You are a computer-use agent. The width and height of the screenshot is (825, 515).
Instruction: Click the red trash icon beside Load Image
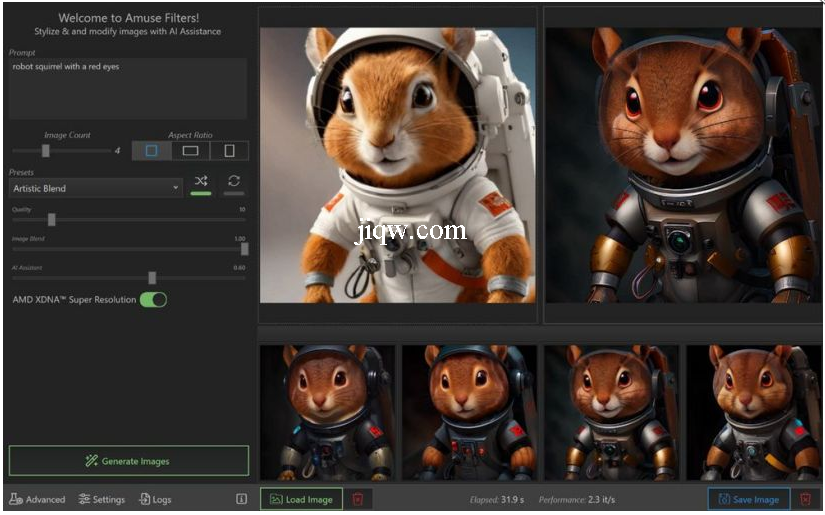click(358, 498)
